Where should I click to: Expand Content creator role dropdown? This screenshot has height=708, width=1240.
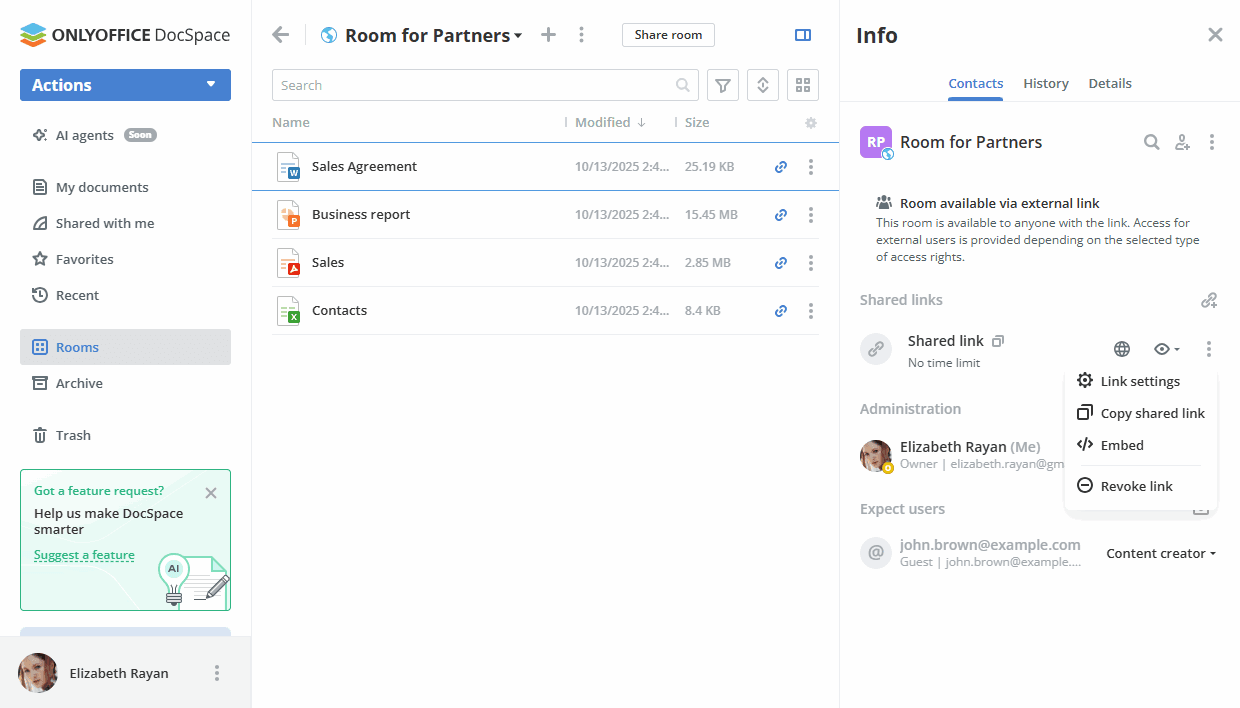[1161, 554]
